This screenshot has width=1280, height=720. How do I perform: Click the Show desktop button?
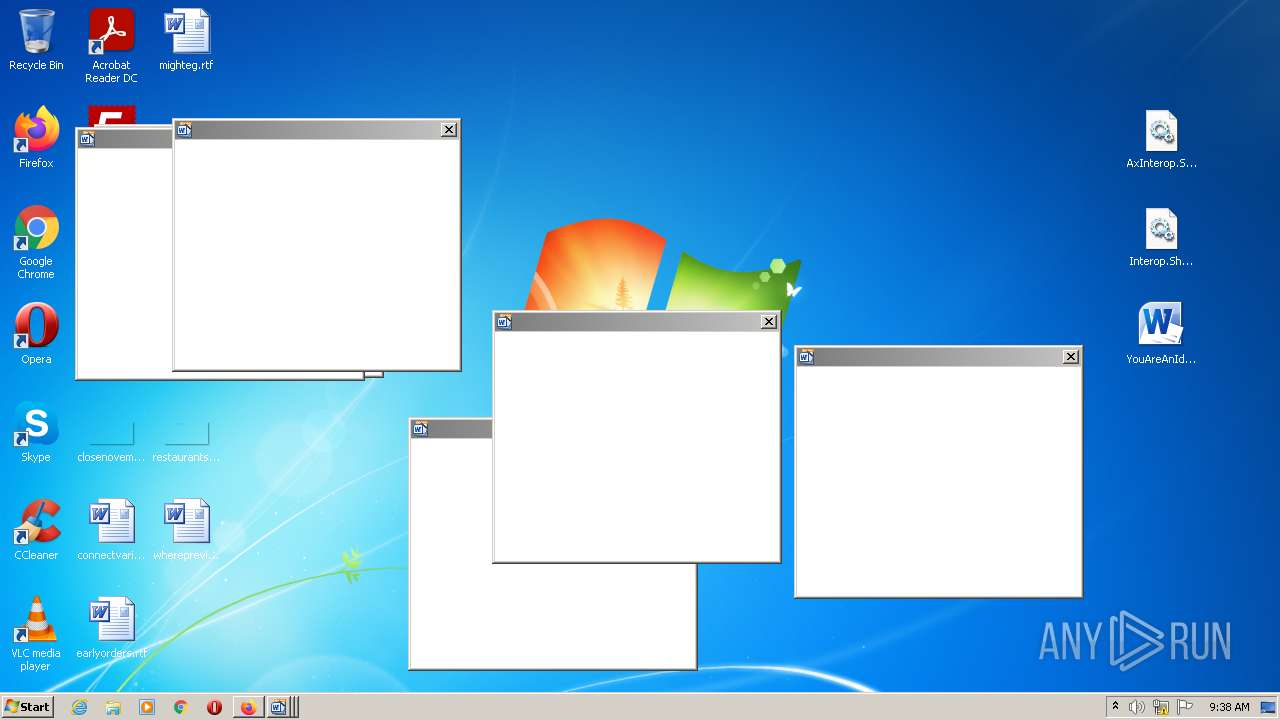pyautogui.click(x=1268, y=707)
